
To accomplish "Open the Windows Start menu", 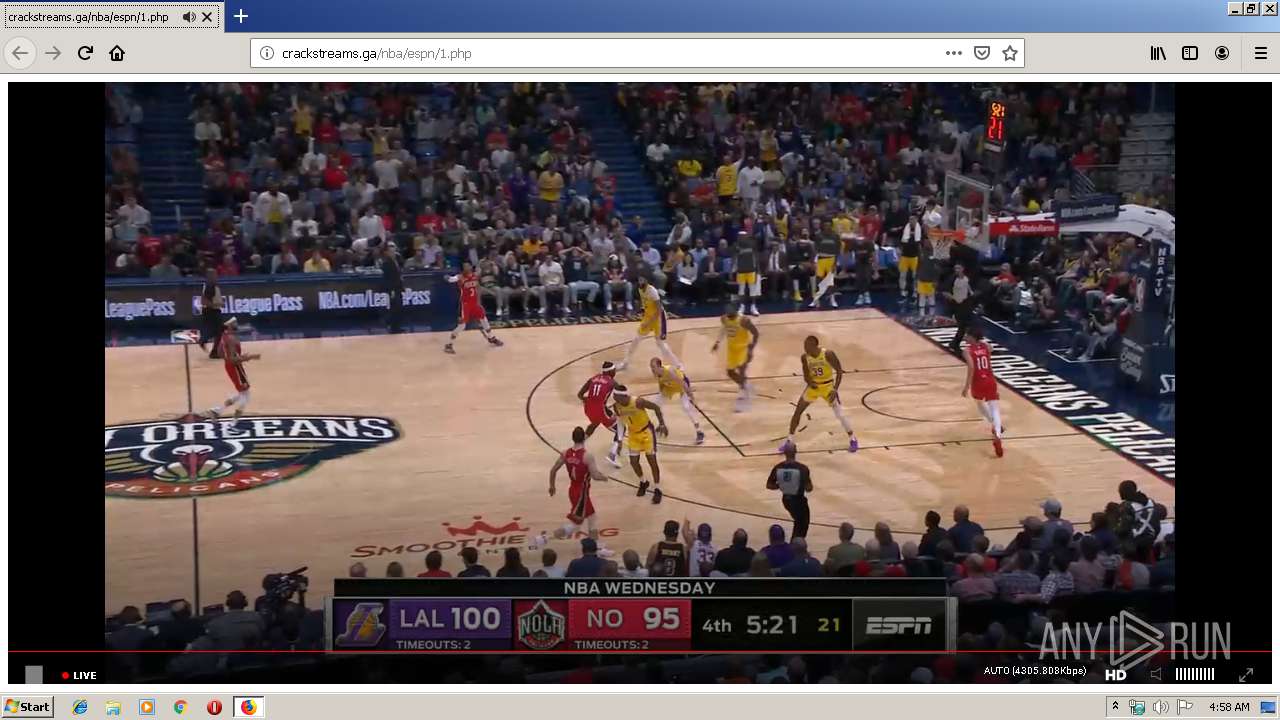I will (x=27, y=707).
